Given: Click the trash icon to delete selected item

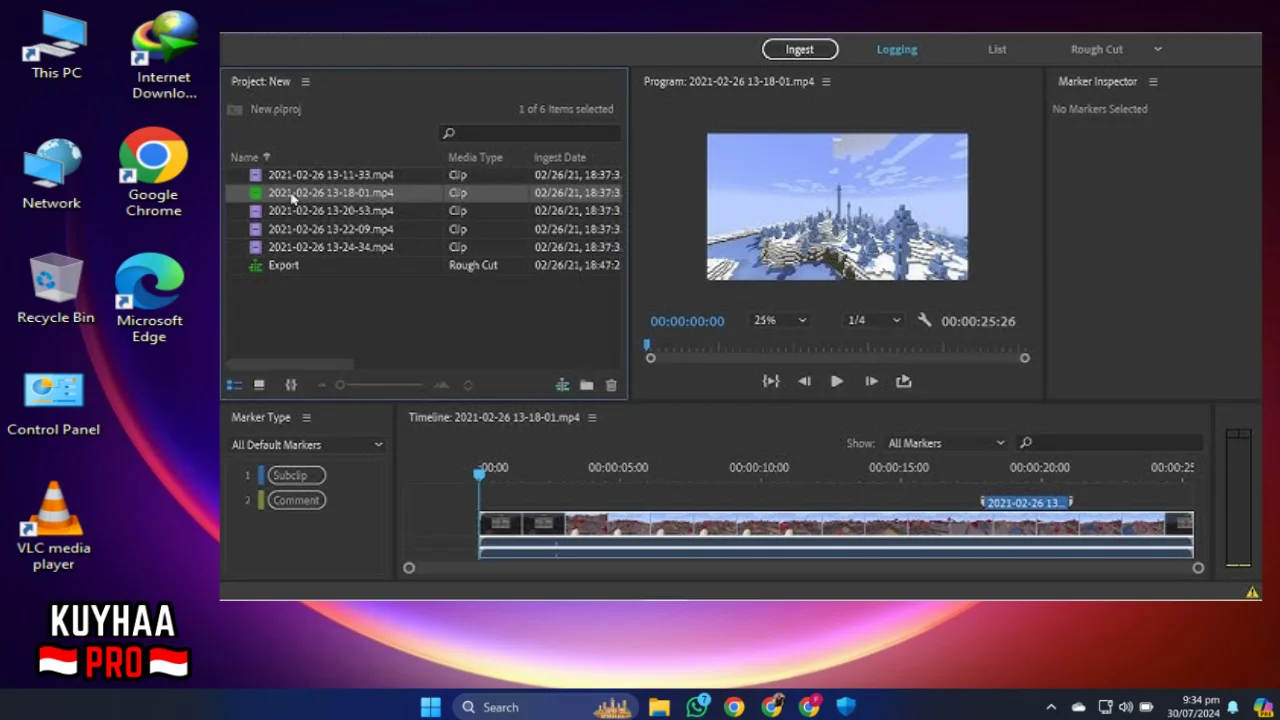Looking at the screenshot, I should (611, 385).
